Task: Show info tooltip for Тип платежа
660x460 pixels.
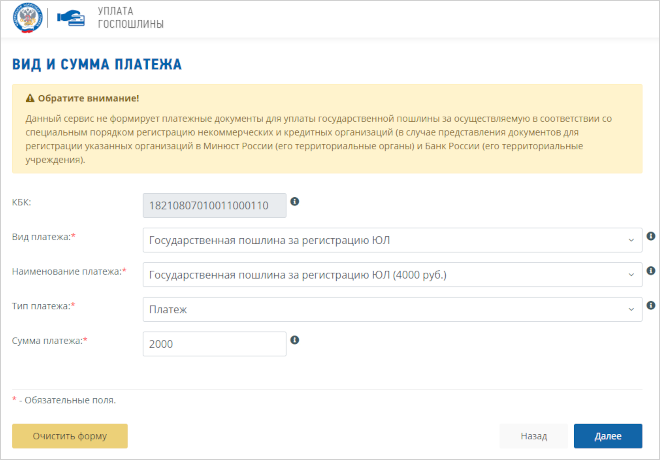Action: coord(650,305)
